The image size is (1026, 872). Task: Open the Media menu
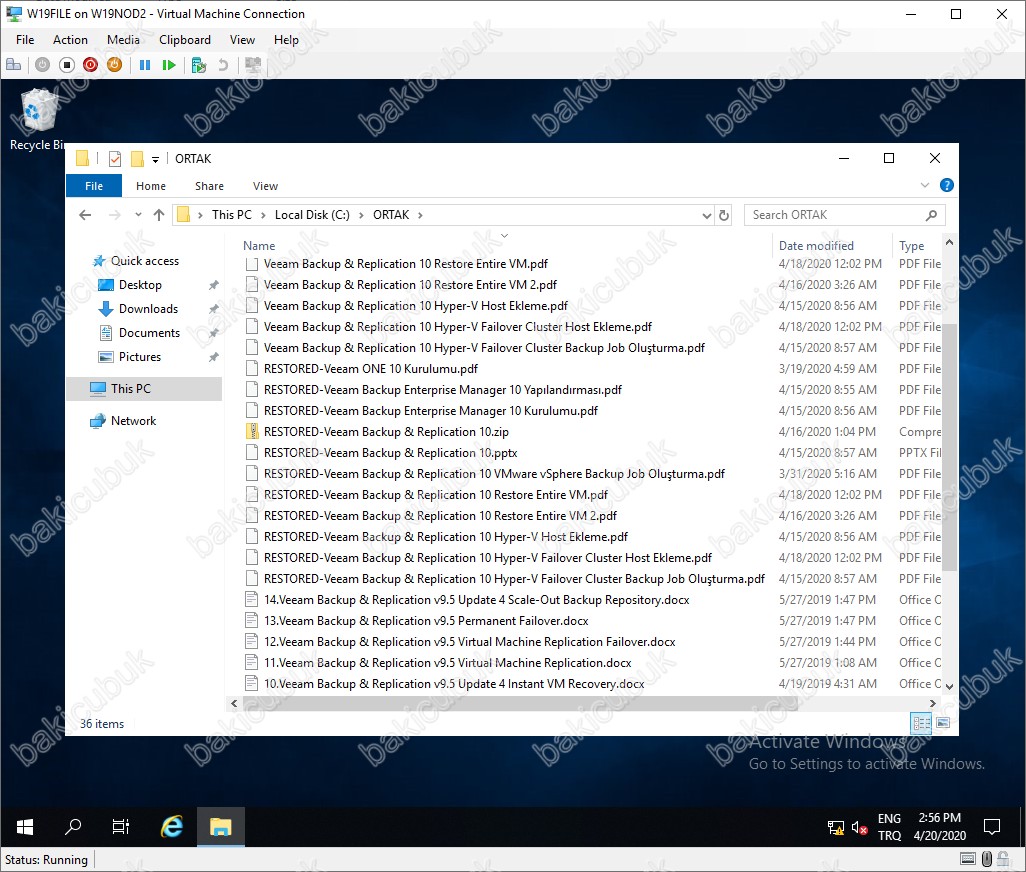(x=123, y=40)
